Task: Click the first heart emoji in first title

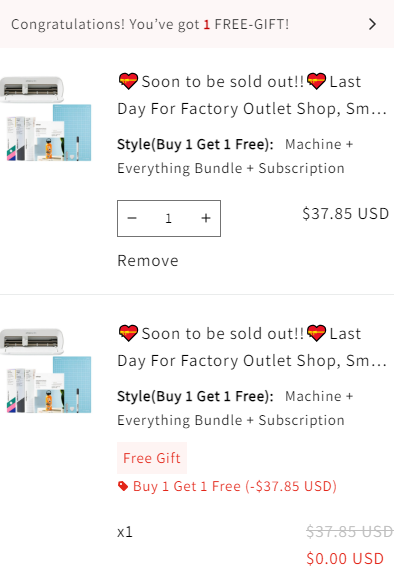Action: pyautogui.click(x=128, y=81)
